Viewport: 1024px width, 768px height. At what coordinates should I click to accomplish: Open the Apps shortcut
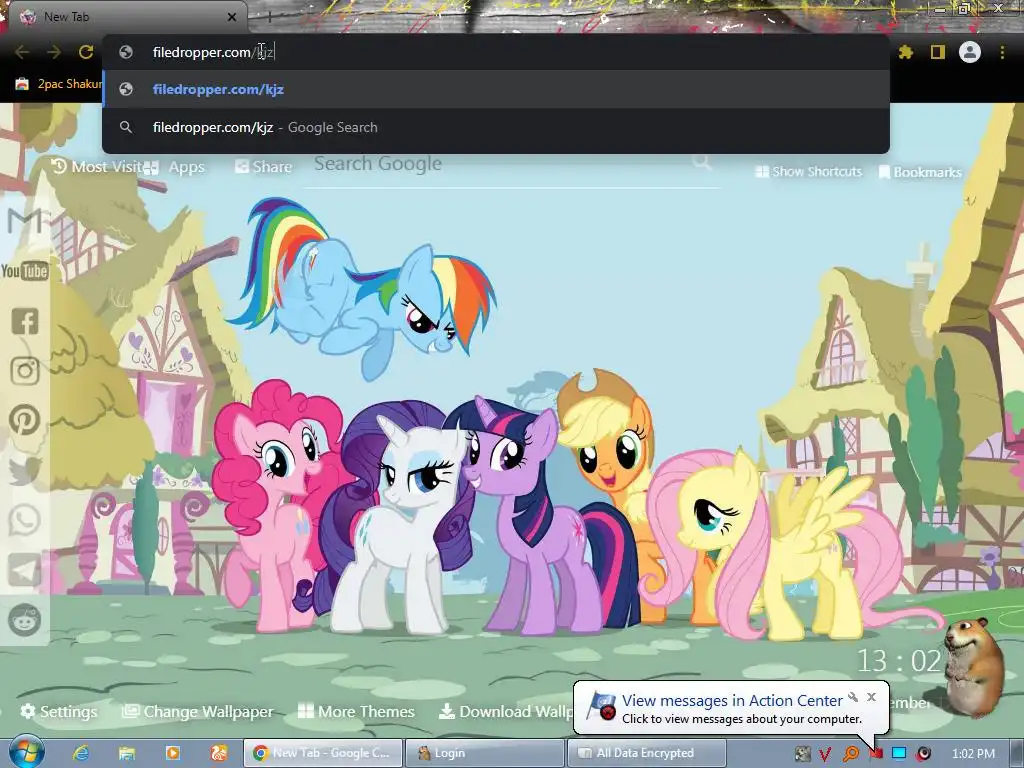(x=174, y=167)
